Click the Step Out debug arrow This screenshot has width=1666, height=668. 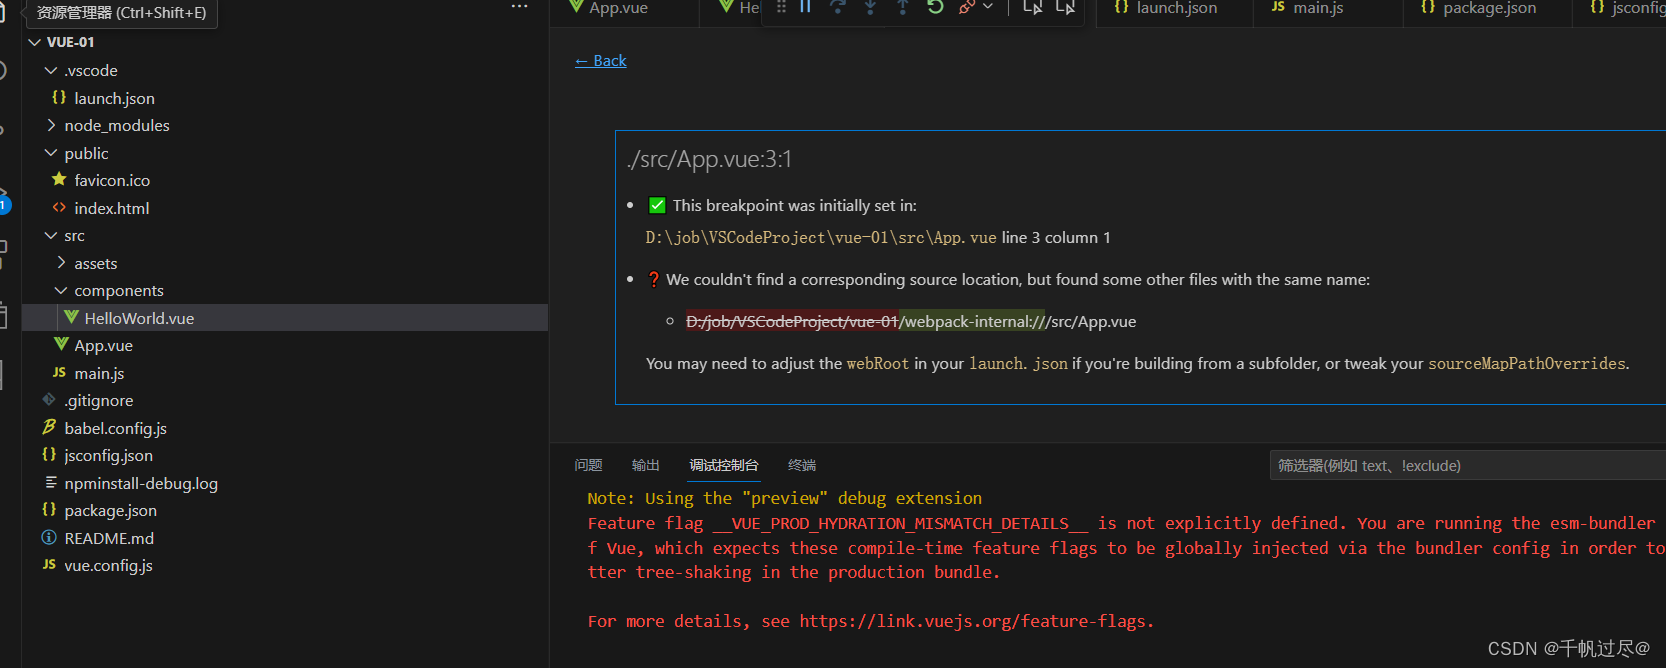tap(902, 7)
